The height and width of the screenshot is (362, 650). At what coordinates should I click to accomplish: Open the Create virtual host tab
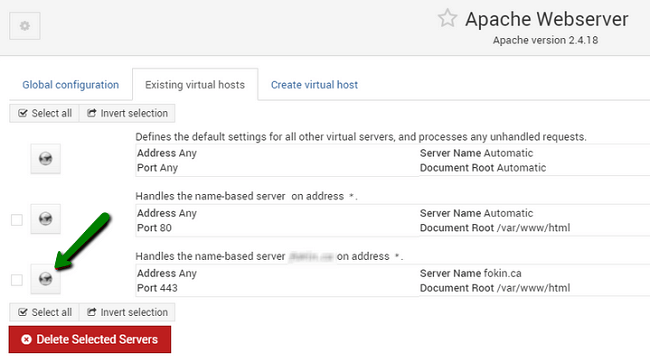(x=314, y=85)
